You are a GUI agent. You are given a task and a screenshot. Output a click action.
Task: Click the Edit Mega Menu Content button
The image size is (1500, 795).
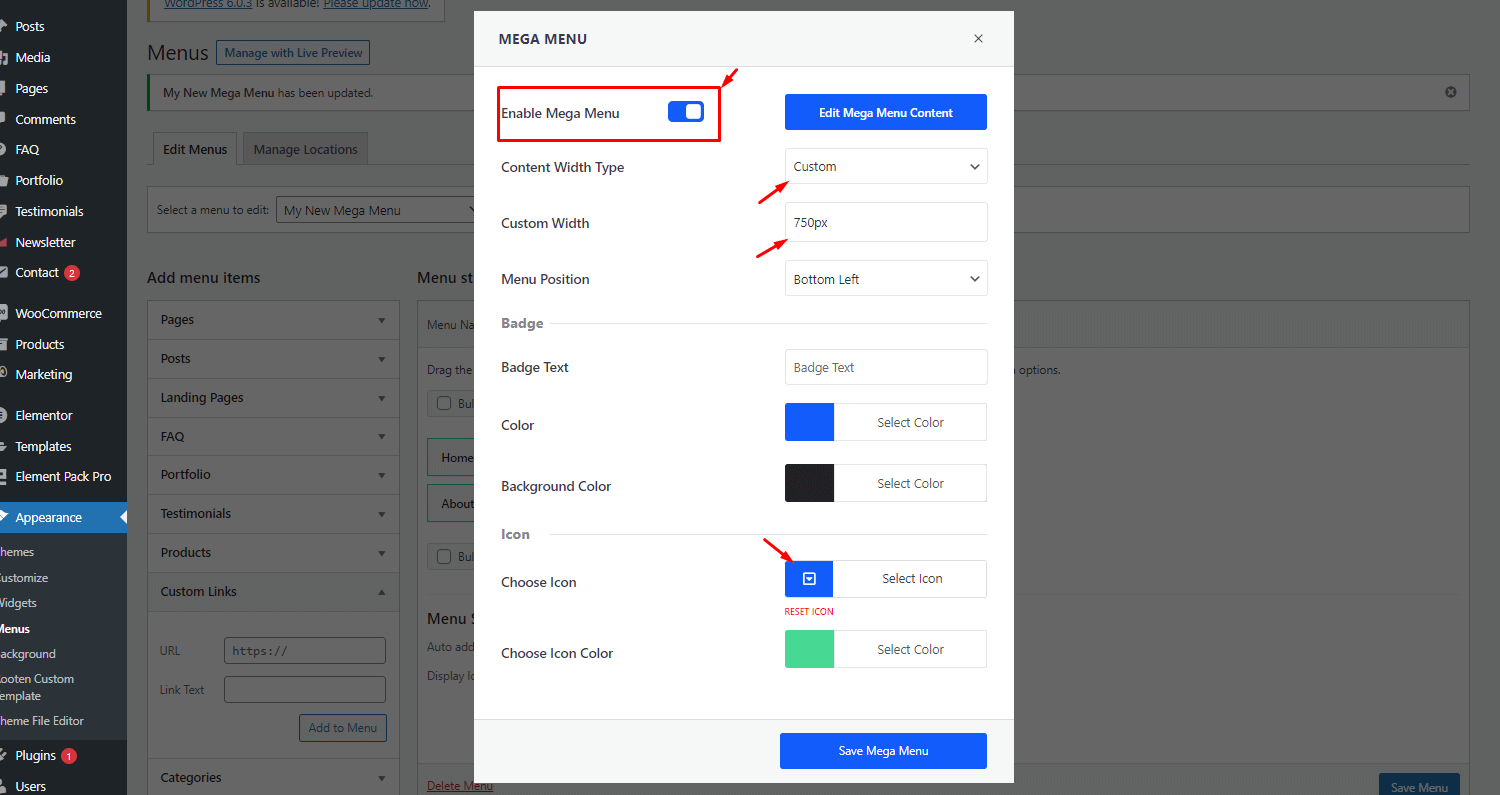point(885,111)
